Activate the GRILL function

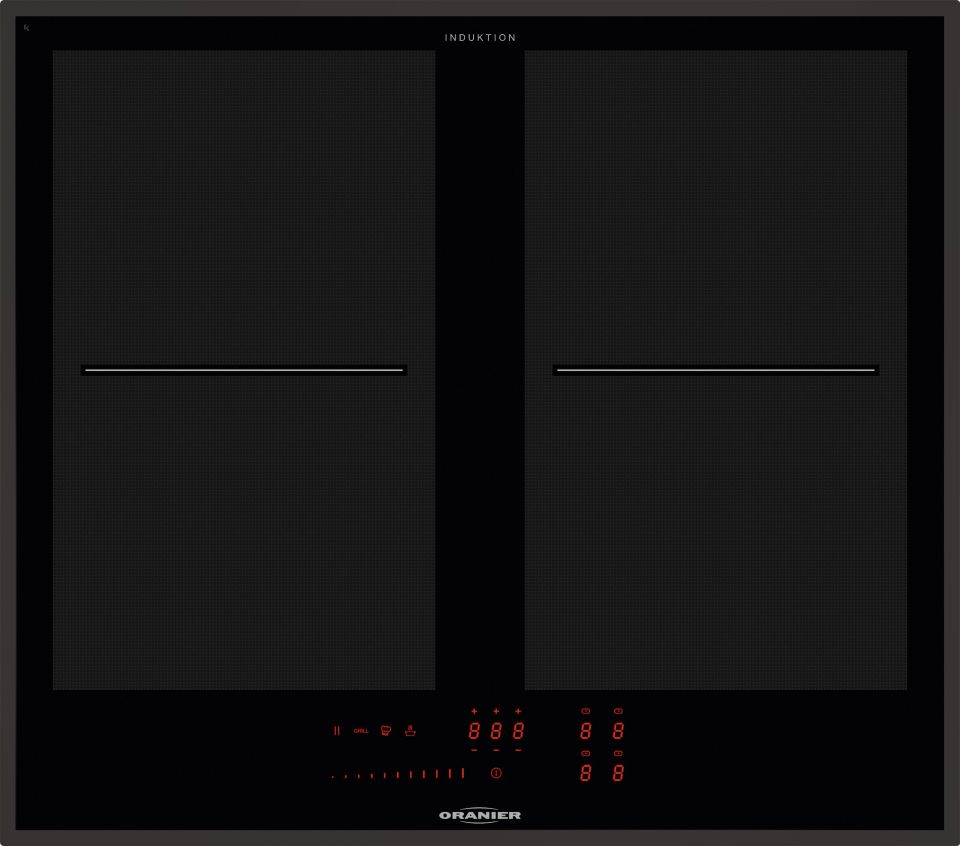[x=361, y=731]
